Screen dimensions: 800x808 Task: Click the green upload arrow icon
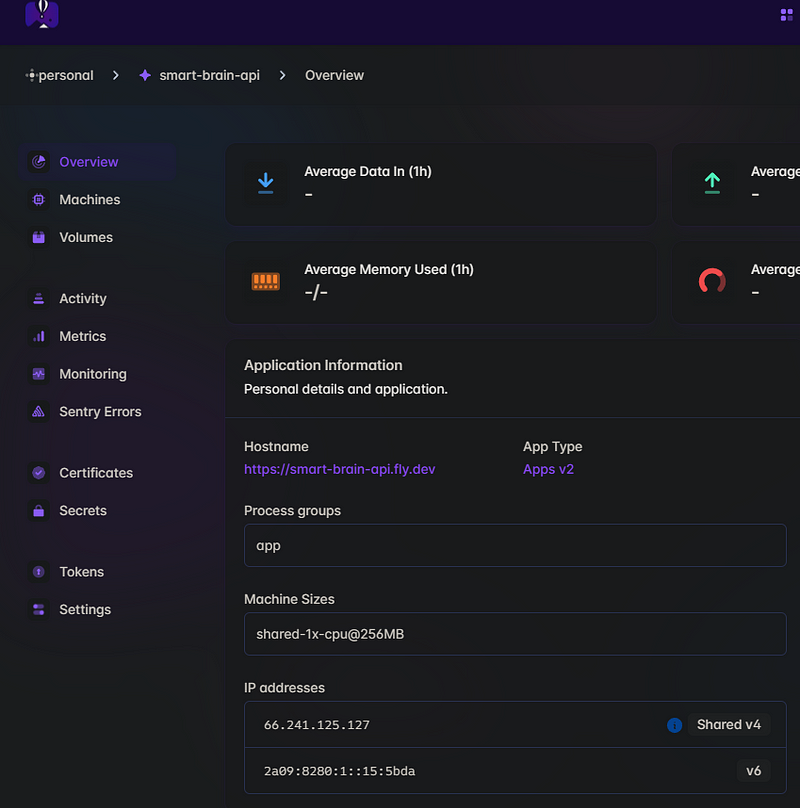pos(712,183)
